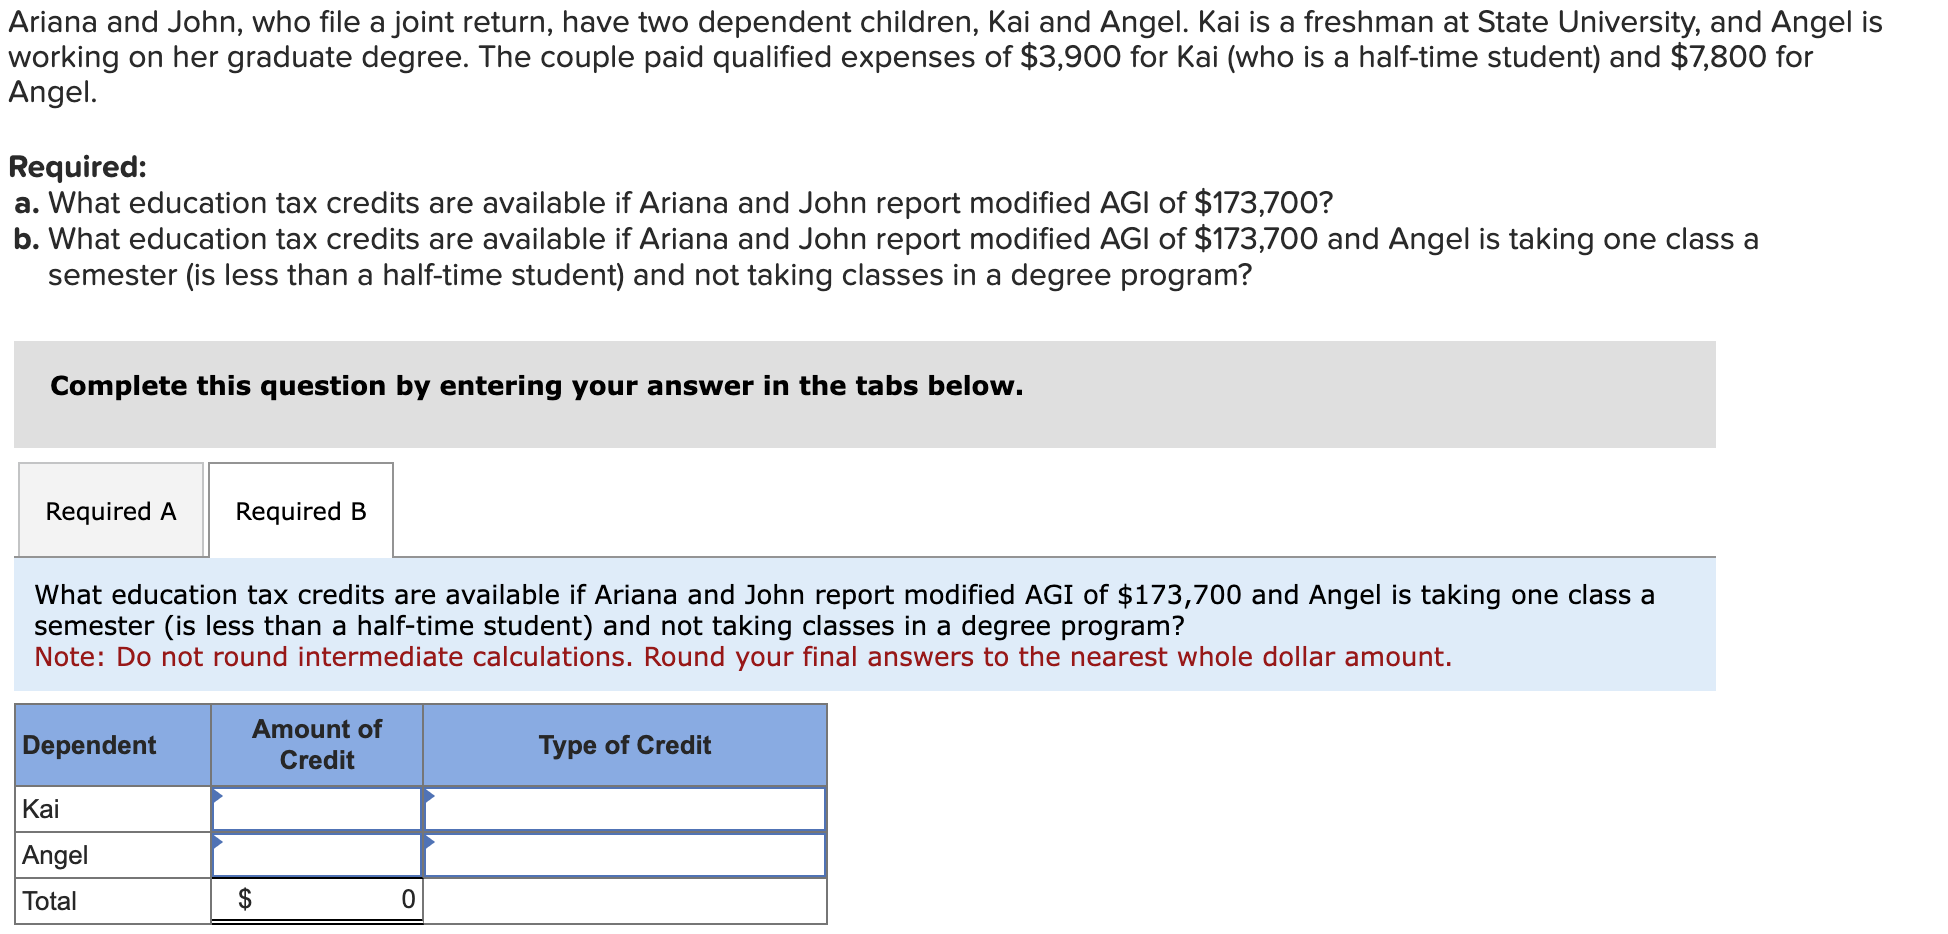Select the Total amount cell showing $0
Viewport: 1948px width, 934px height.
tap(318, 899)
